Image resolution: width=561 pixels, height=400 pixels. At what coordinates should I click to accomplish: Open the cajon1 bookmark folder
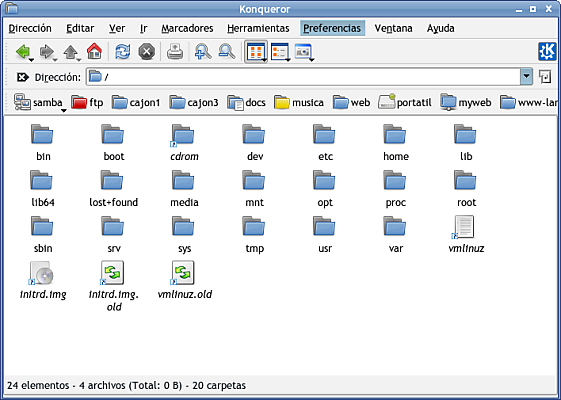coord(136,103)
